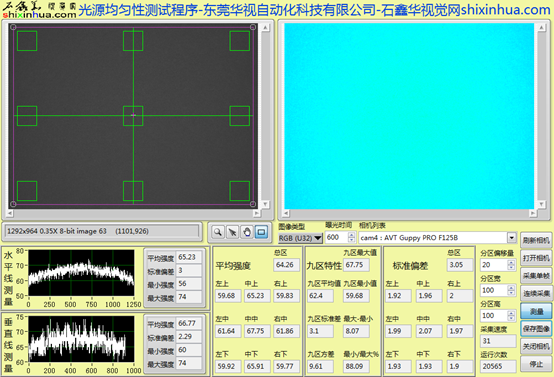Click the cyan uniformity map image
The image size is (554, 377).
(409, 116)
